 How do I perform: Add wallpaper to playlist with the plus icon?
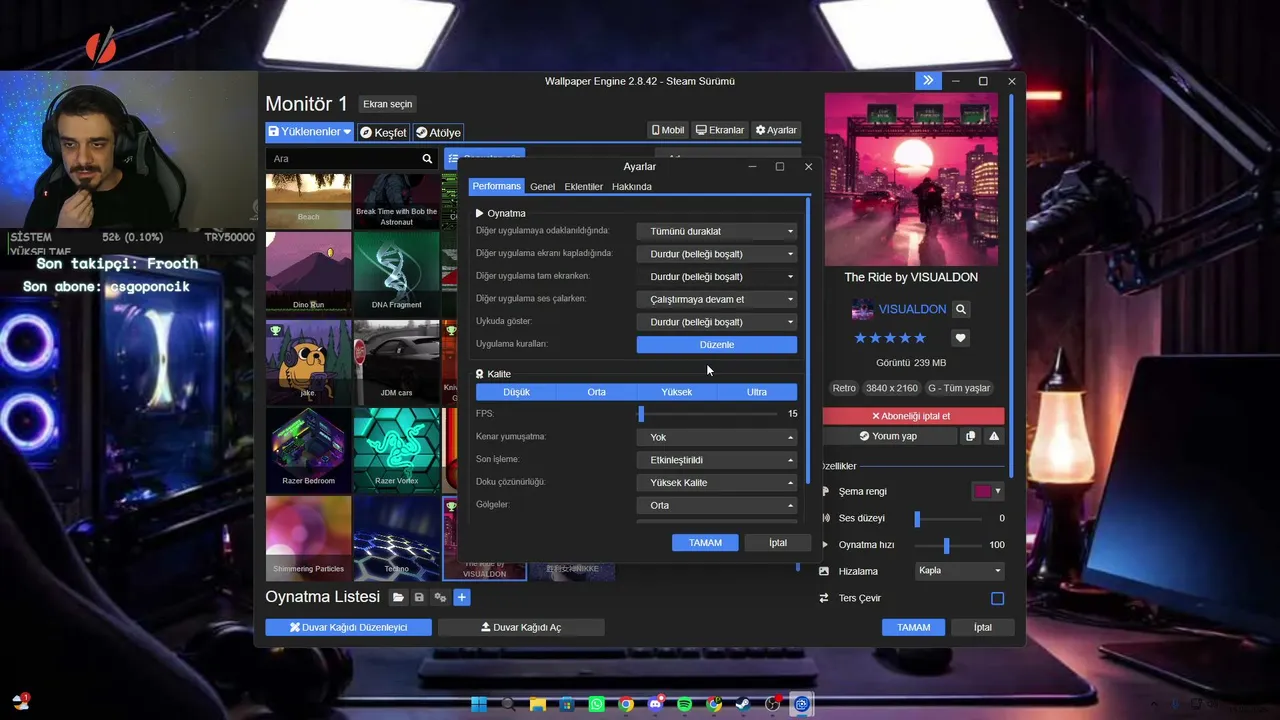461,597
